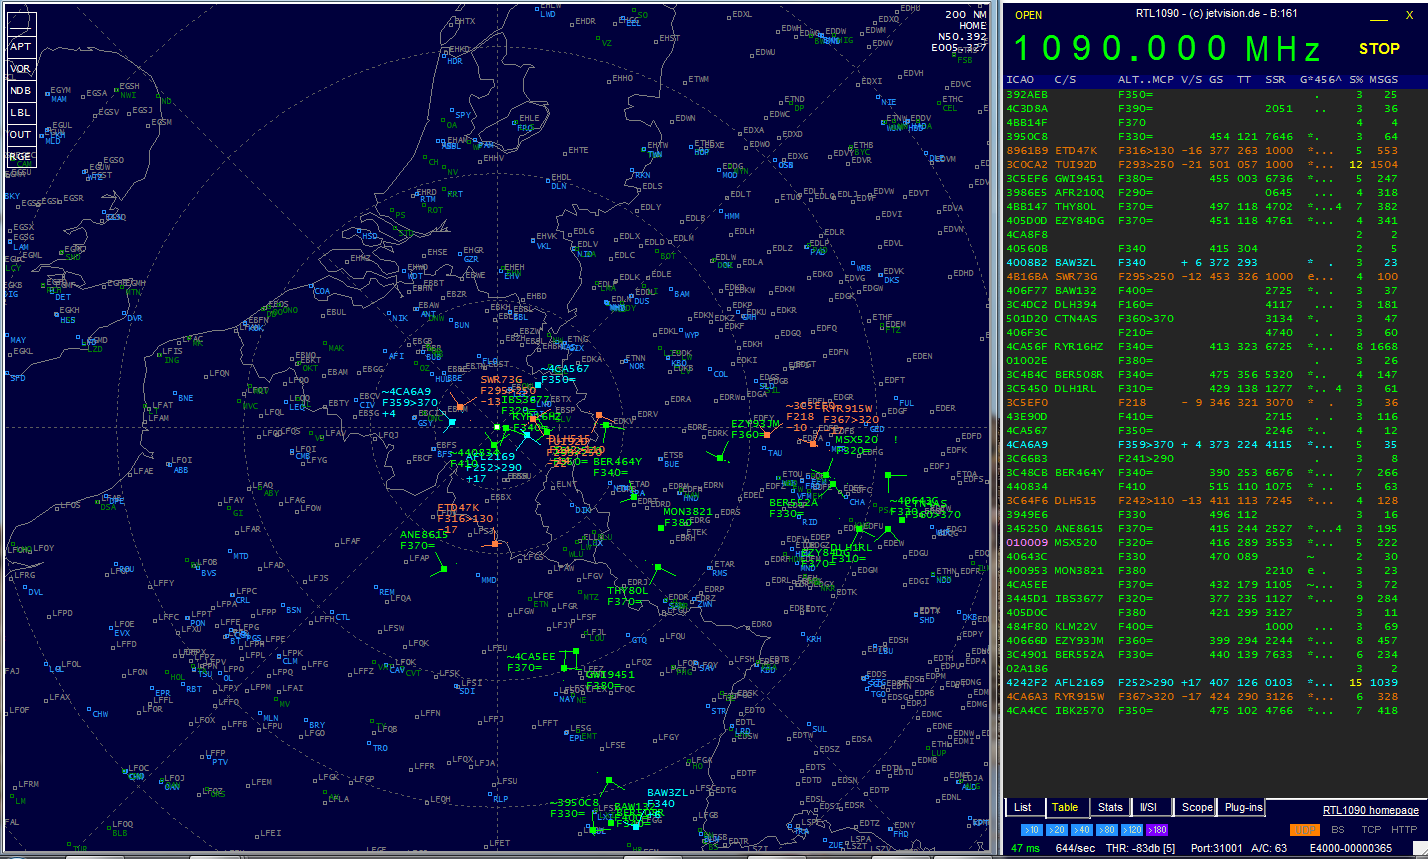Viewport: 1428px width, 859px height.
Task: Click the C/S column header
Action: pos(1065,79)
